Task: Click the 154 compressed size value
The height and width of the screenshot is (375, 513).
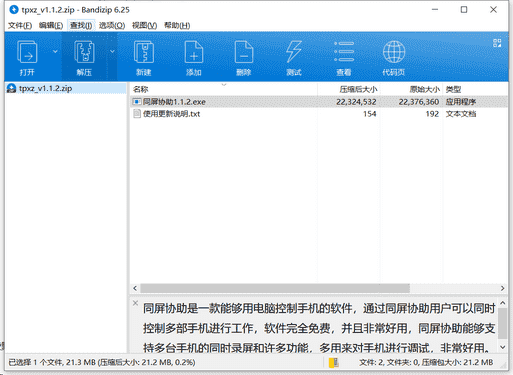Action: [x=370, y=114]
